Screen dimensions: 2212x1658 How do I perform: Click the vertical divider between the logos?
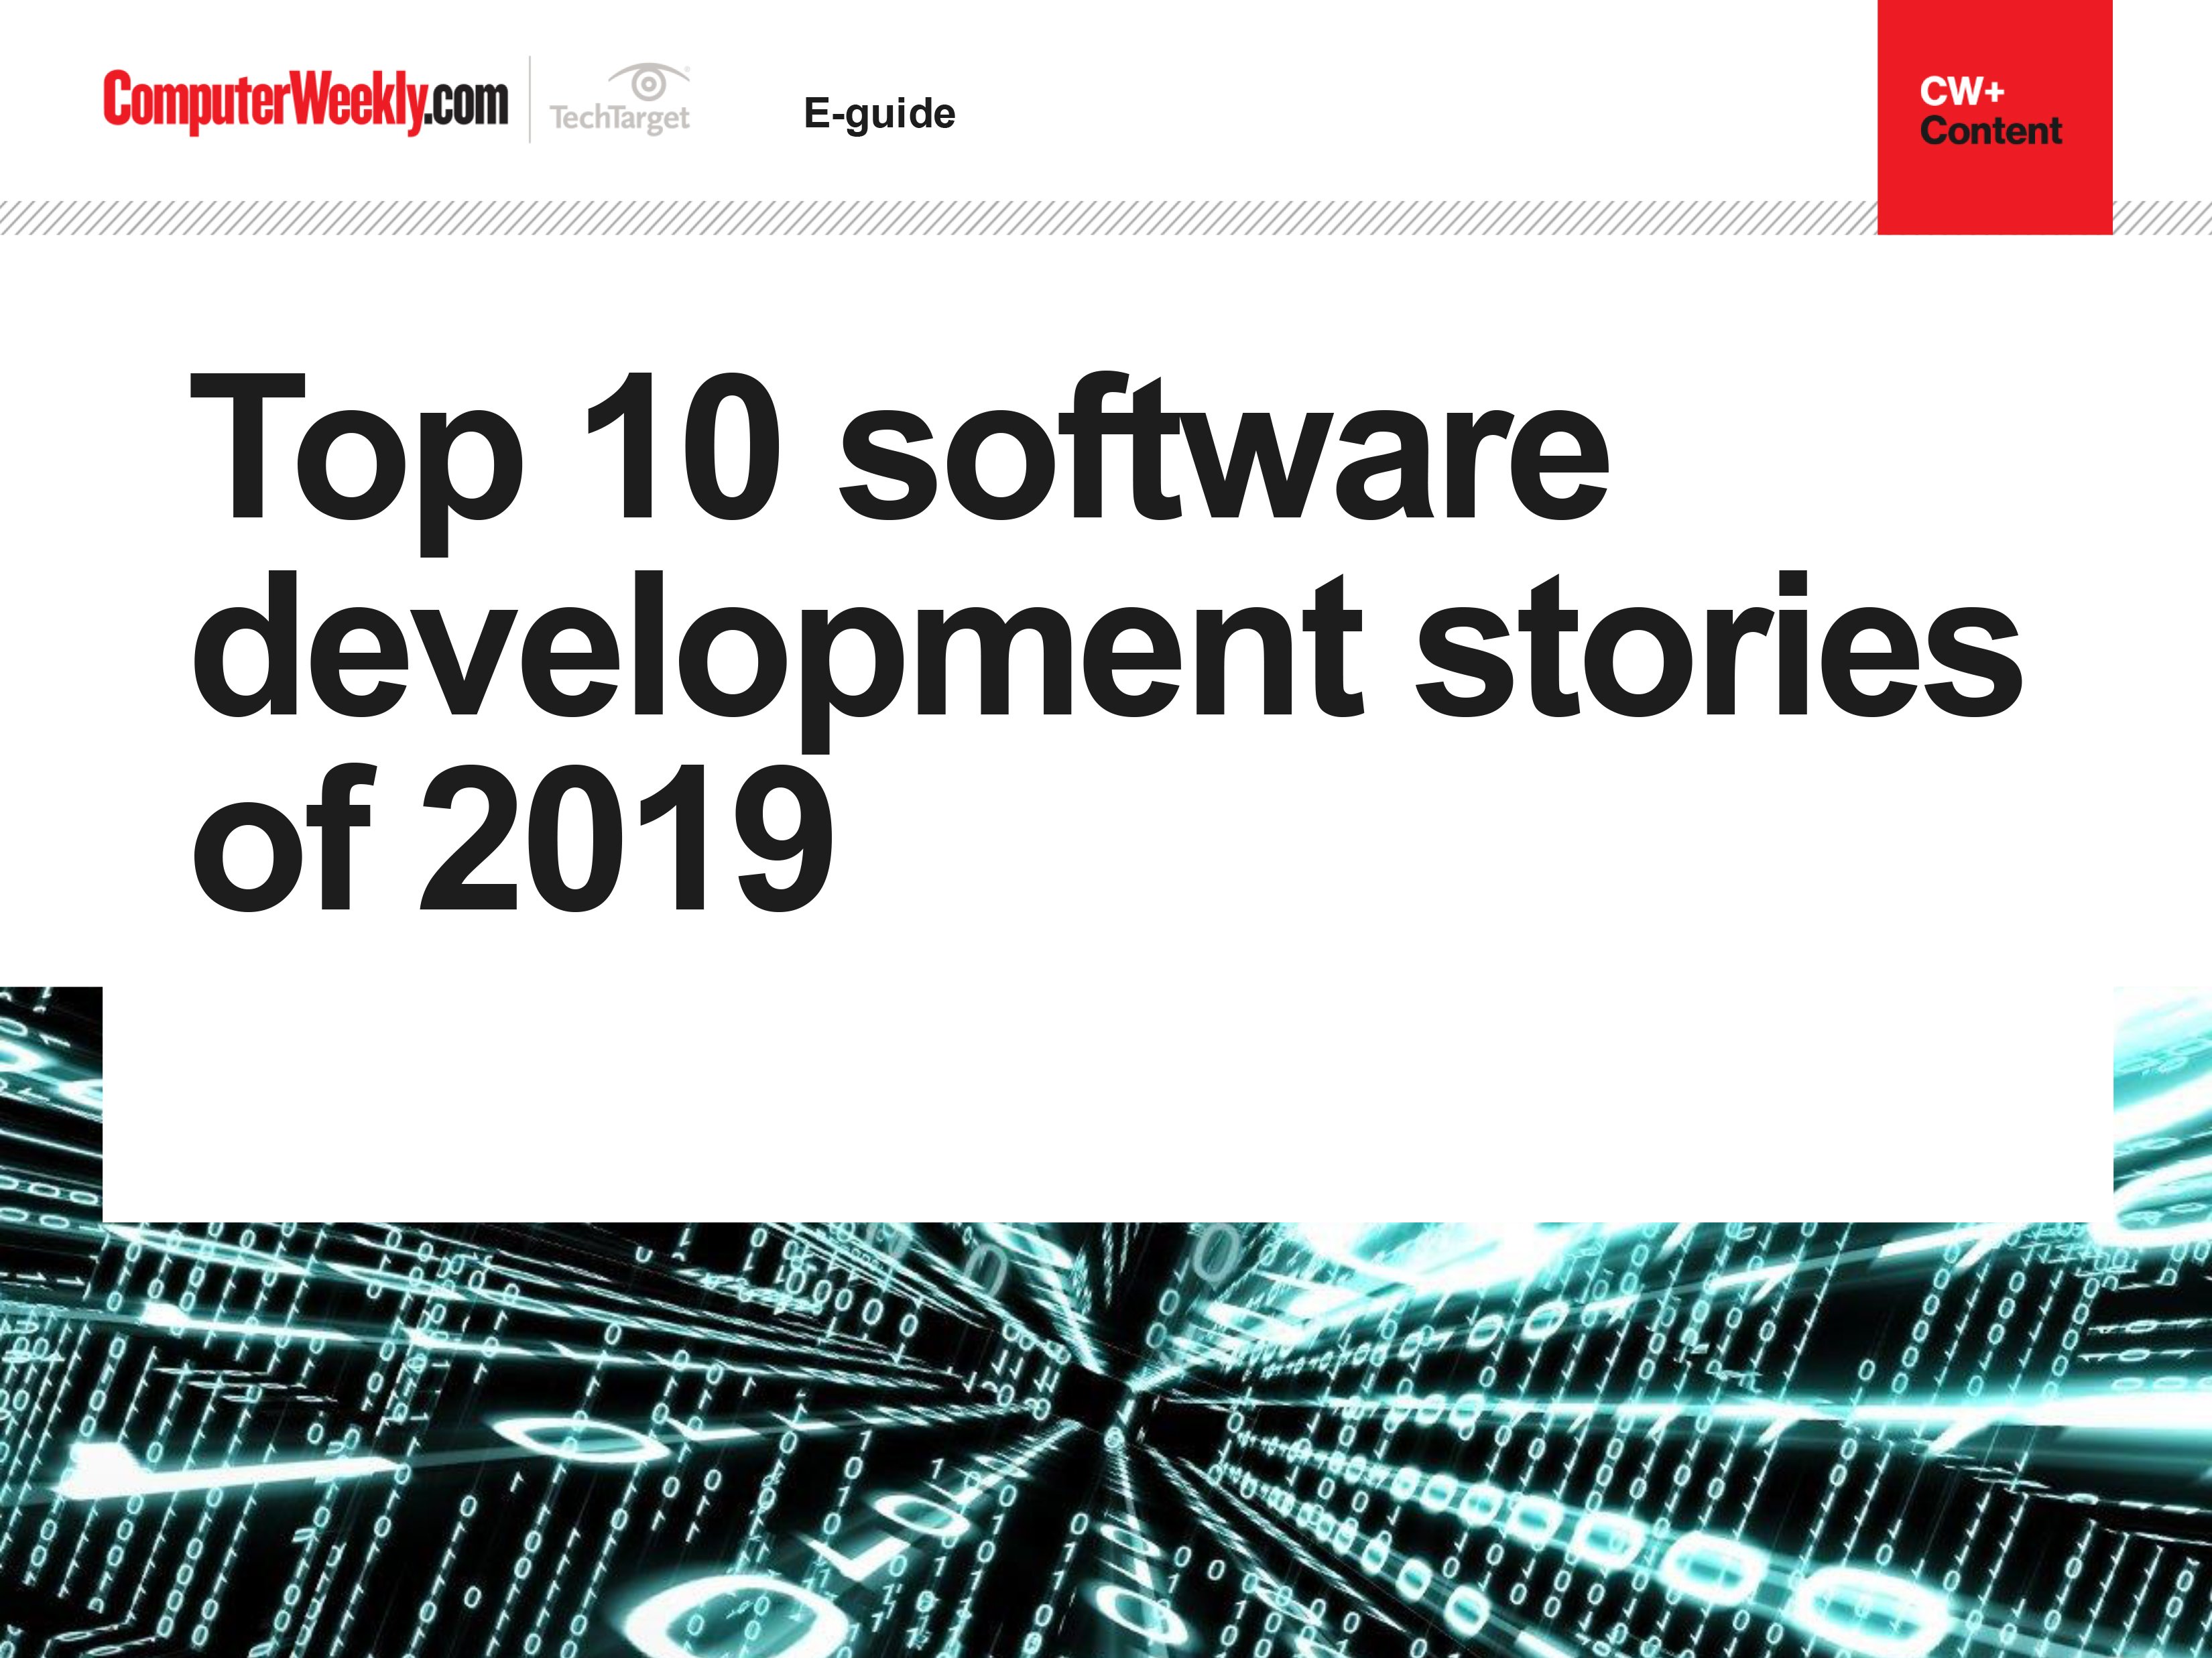[x=529, y=100]
